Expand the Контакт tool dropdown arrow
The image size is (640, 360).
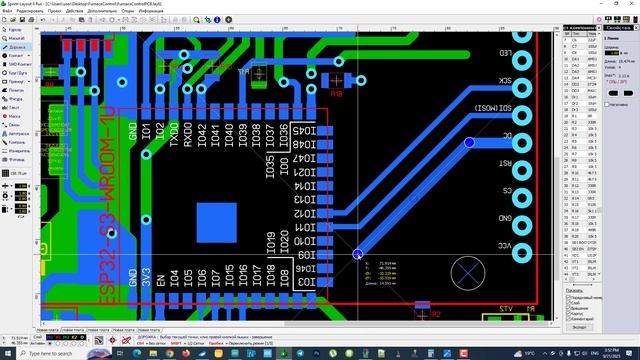pyautogui.click(x=29, y=56)
